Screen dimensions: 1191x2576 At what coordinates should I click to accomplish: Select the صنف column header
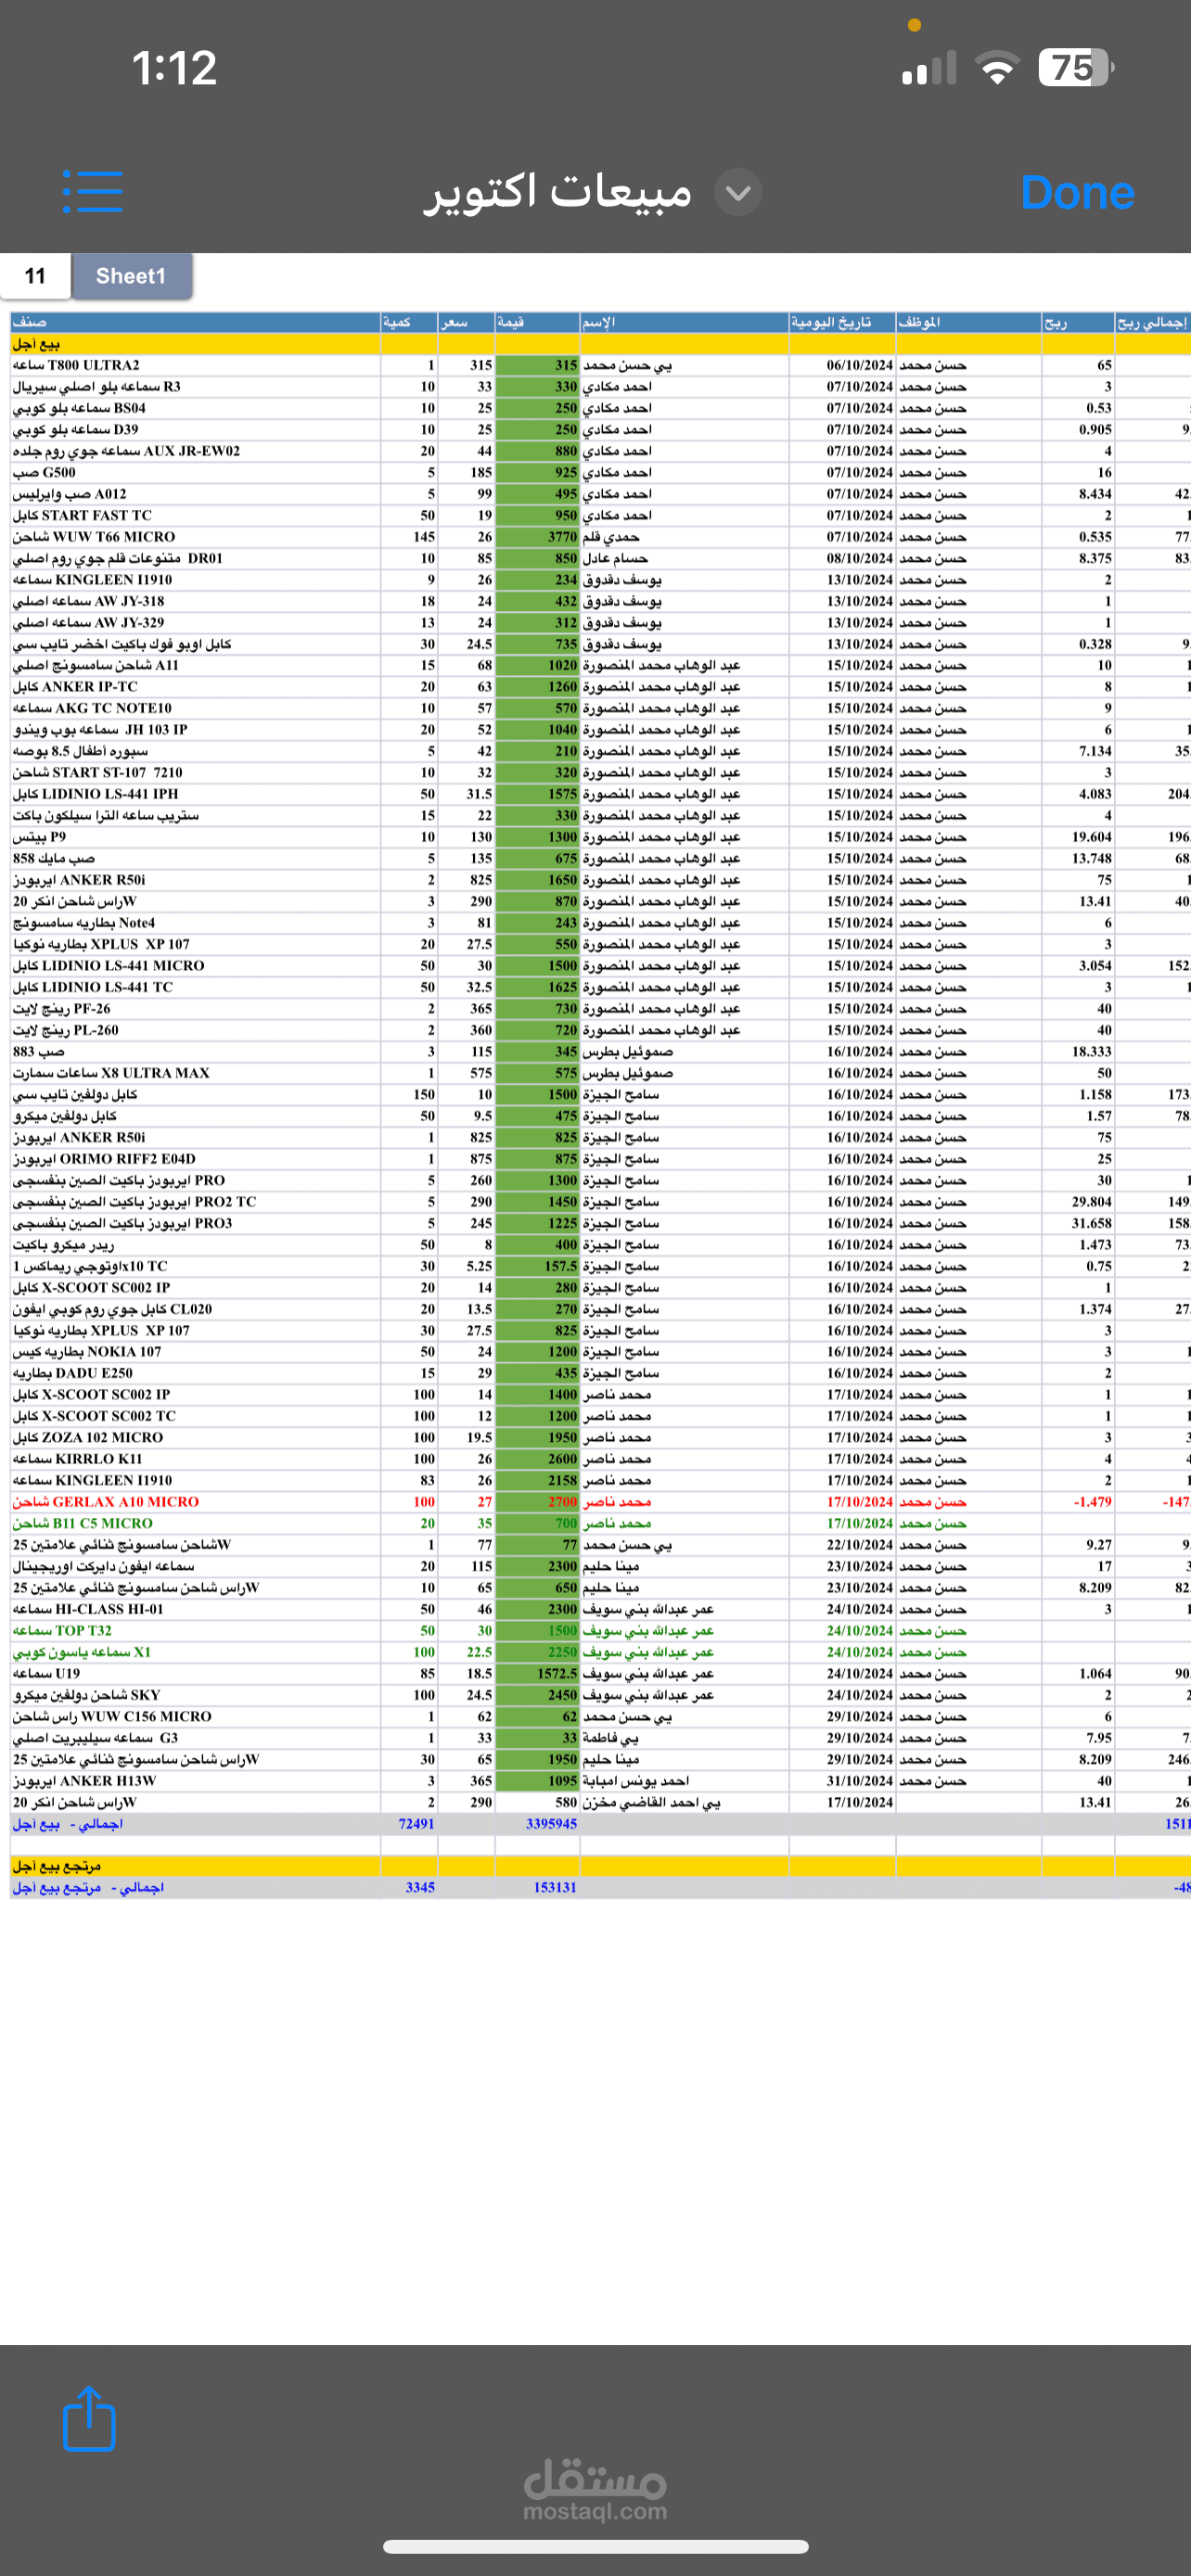[195, 322]
